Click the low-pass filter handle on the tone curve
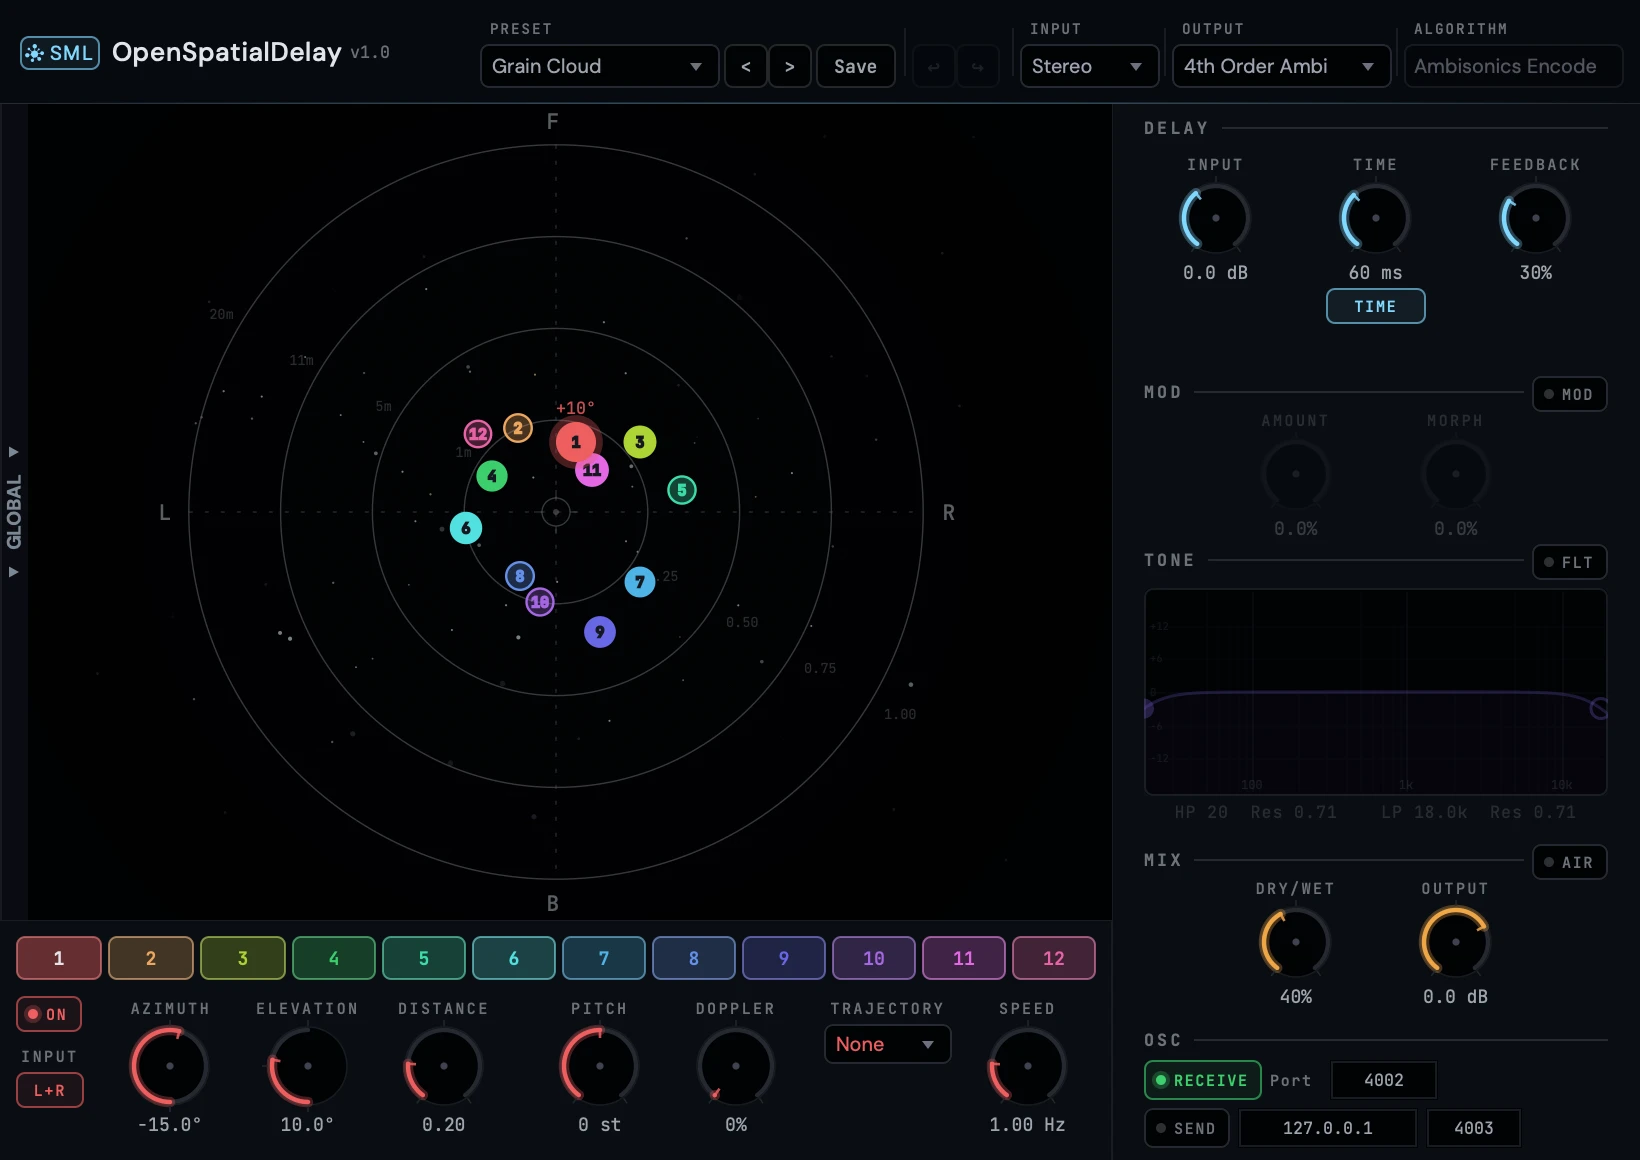This screenshot has width=1640, height=1160. [x=1599, y=709]
